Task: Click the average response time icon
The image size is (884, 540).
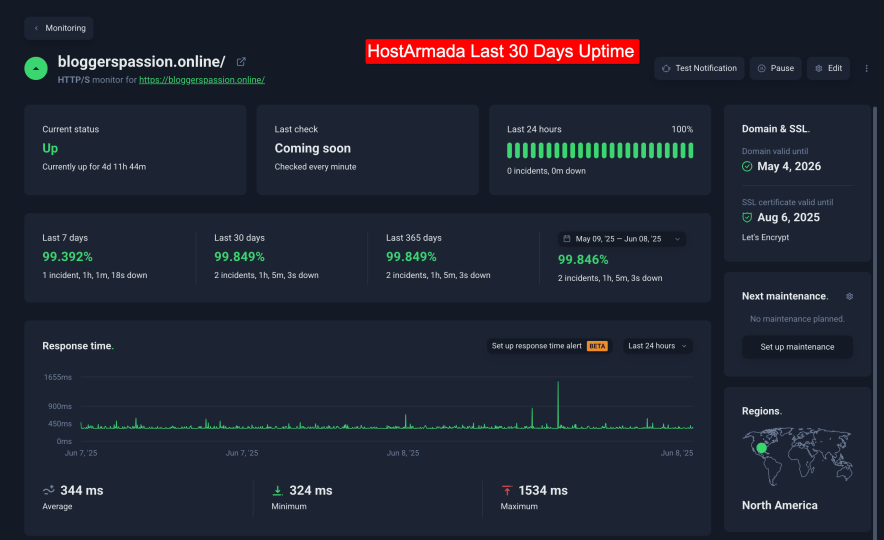Action: point(48,490)
